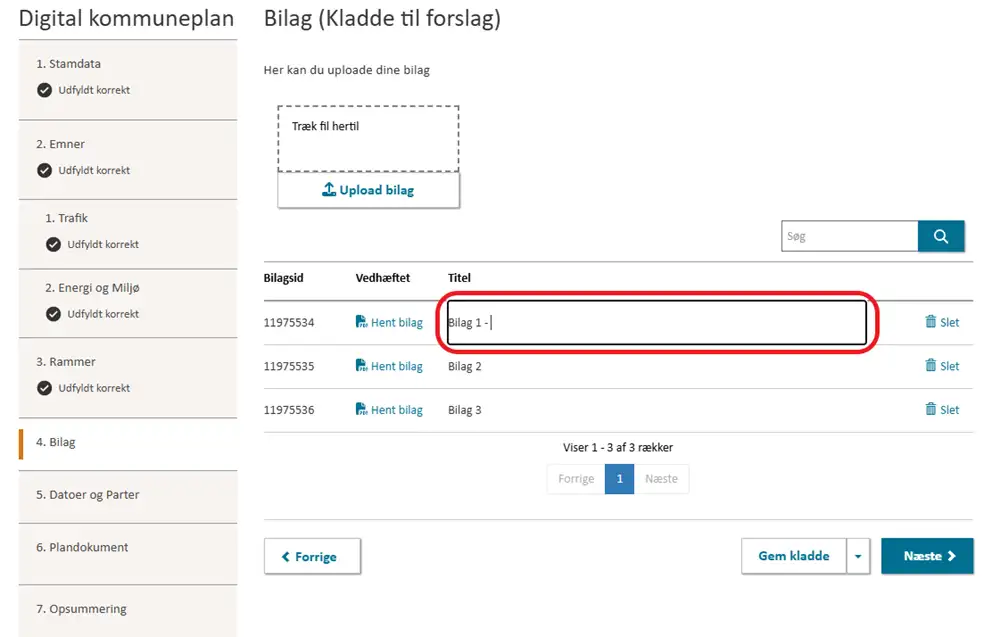The height and width of the screenshot is (637, 992).
Task: Open step 5. Datoer og Parter
Action: pos(94,495)
